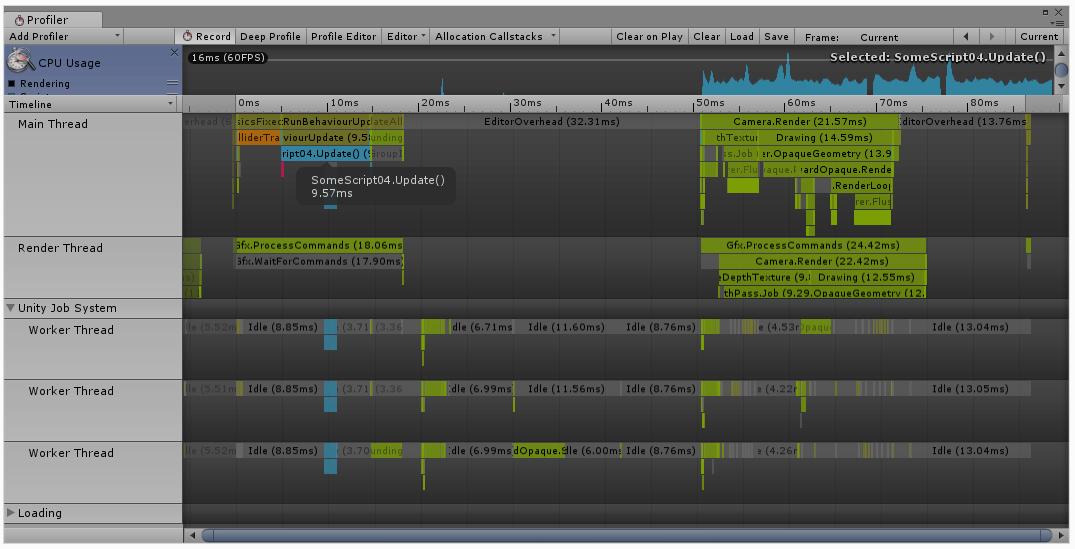Viewport: 1075px width, 549px height.
Task: Click the Profiler tab stopwatch icon
Action: click(x=19, y=20)
